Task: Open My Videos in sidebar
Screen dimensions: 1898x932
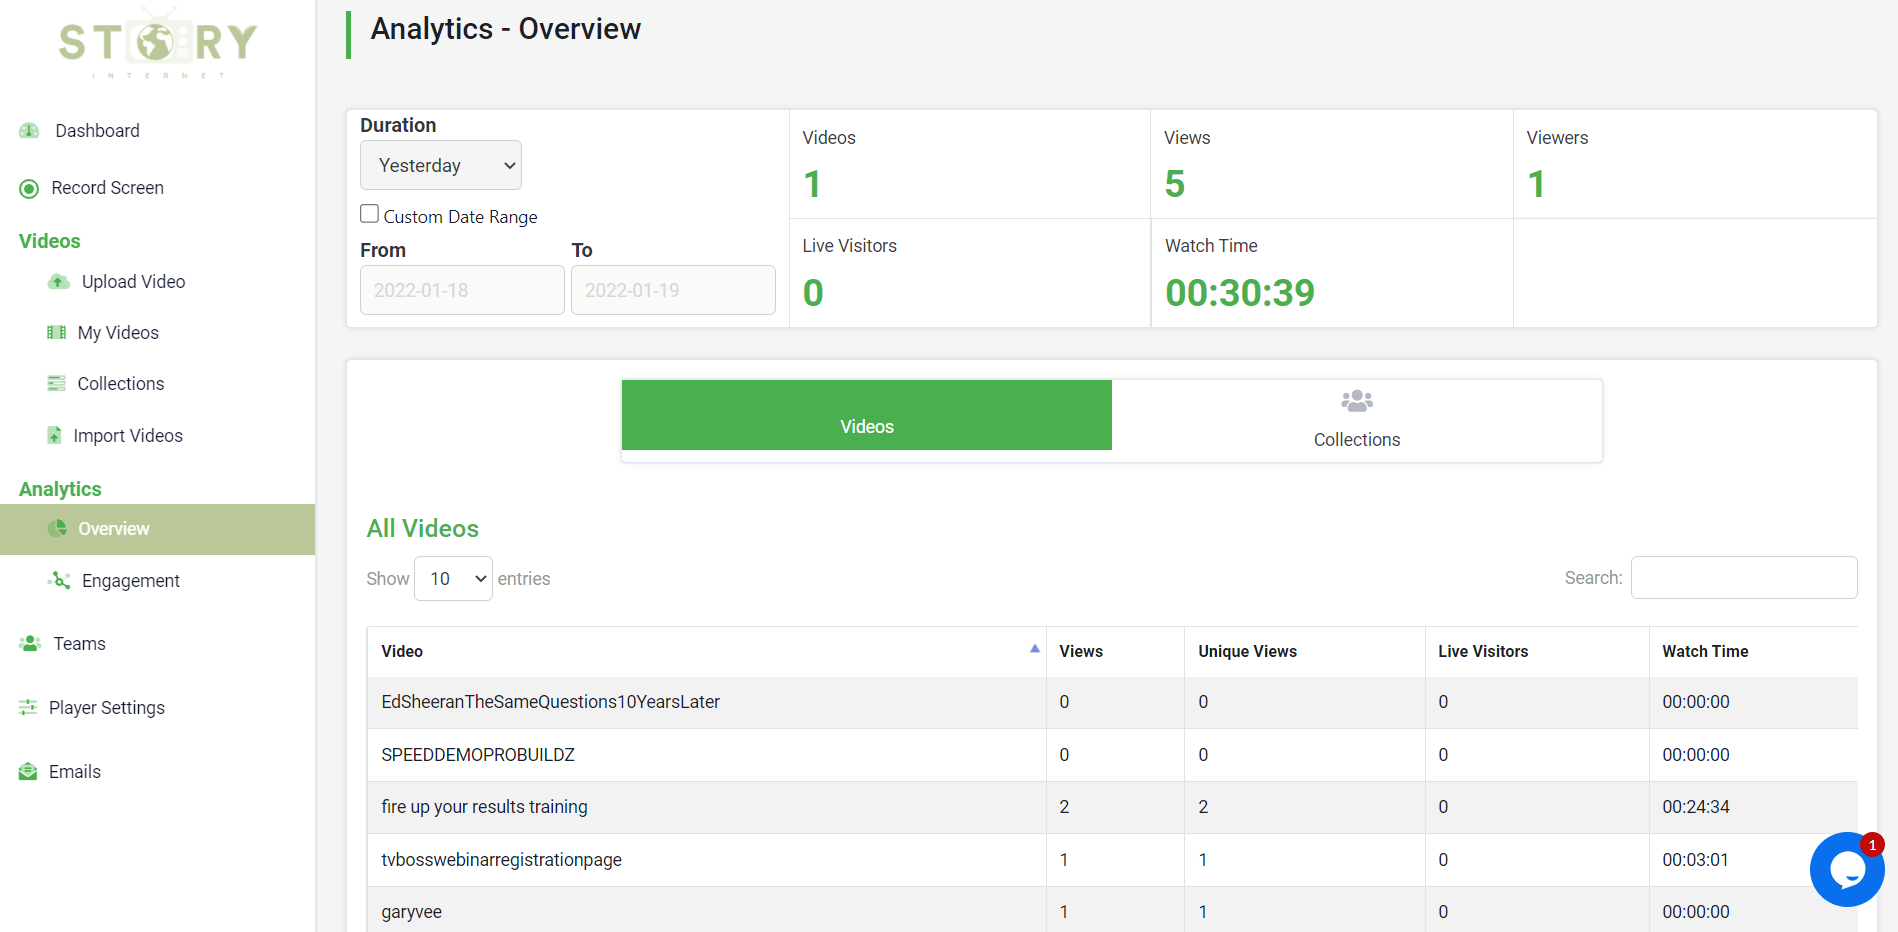Action: point(118,333)
